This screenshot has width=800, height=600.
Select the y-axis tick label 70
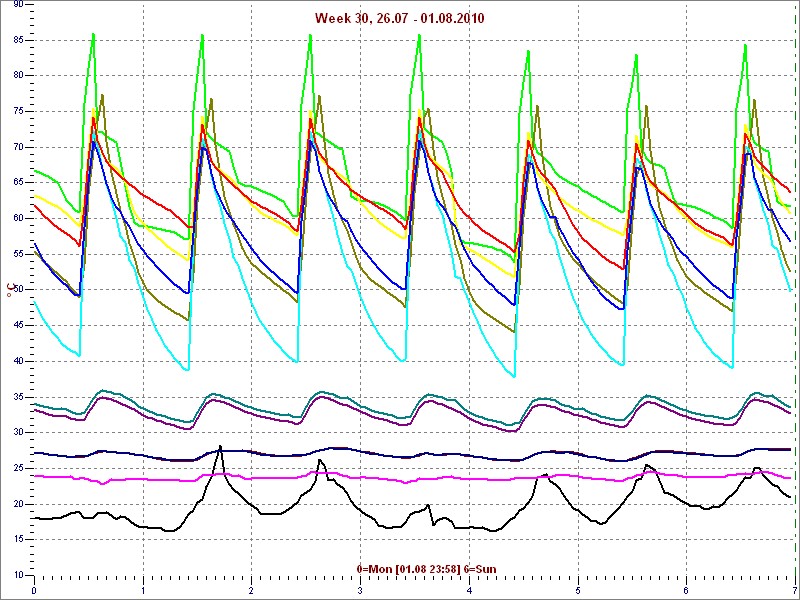17,147
